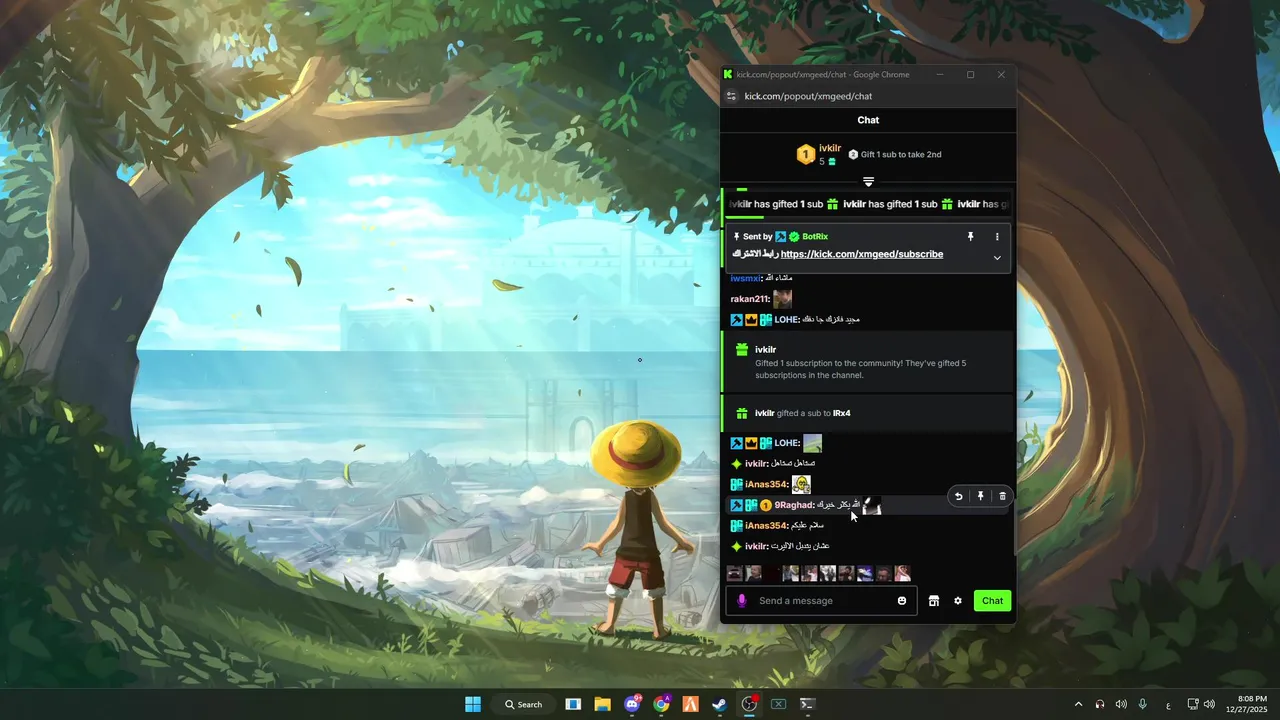Delete 9Raghad's message with the trash icon
This screenshot has height=720, width=1280.
click(x=1003, y=496)
